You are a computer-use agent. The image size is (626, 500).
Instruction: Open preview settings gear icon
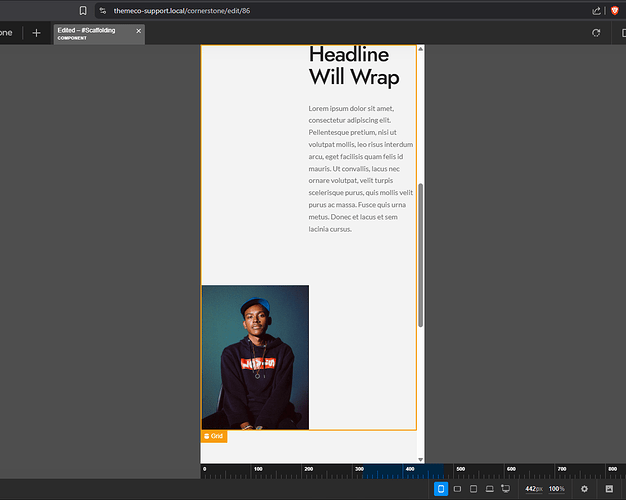coord(585,489)
